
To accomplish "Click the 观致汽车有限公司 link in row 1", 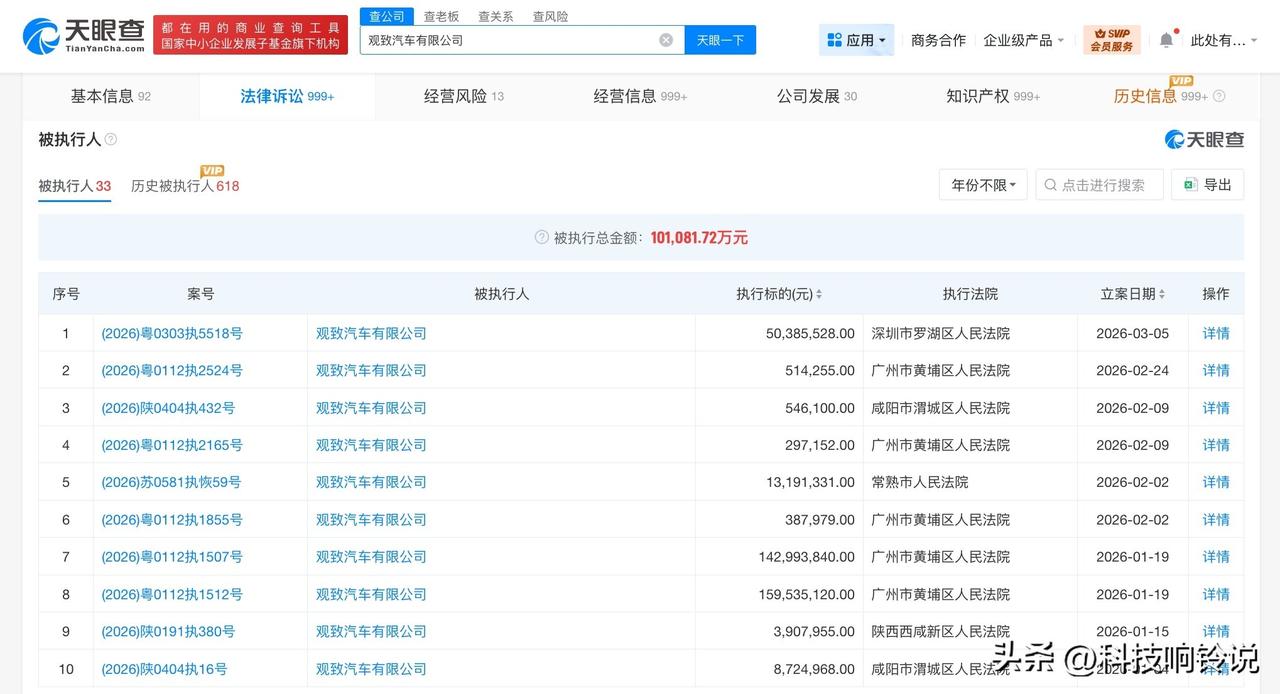I will coord(370,333).
